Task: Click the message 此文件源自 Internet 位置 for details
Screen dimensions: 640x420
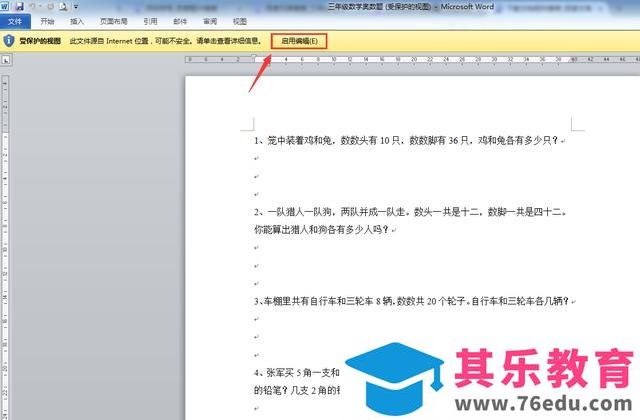Action: (x=165, y=41)
